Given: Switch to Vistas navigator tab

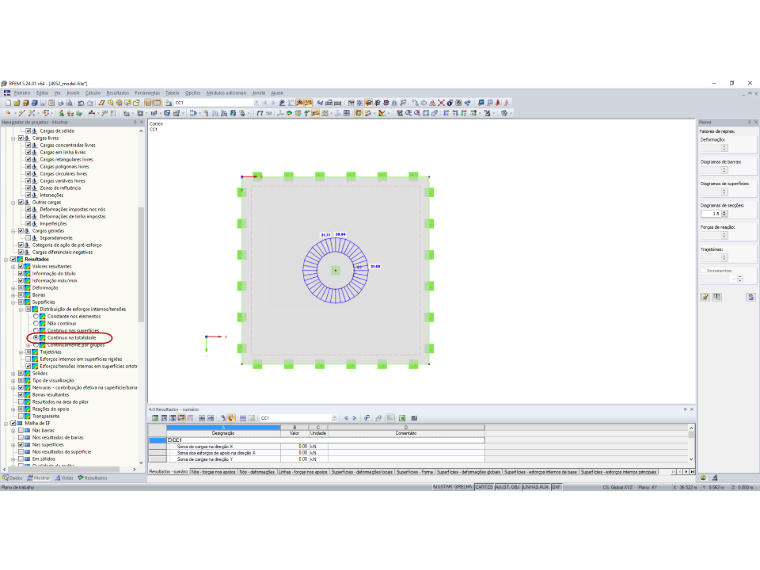Looking at the screenshot, I should [x=64, y=478].
